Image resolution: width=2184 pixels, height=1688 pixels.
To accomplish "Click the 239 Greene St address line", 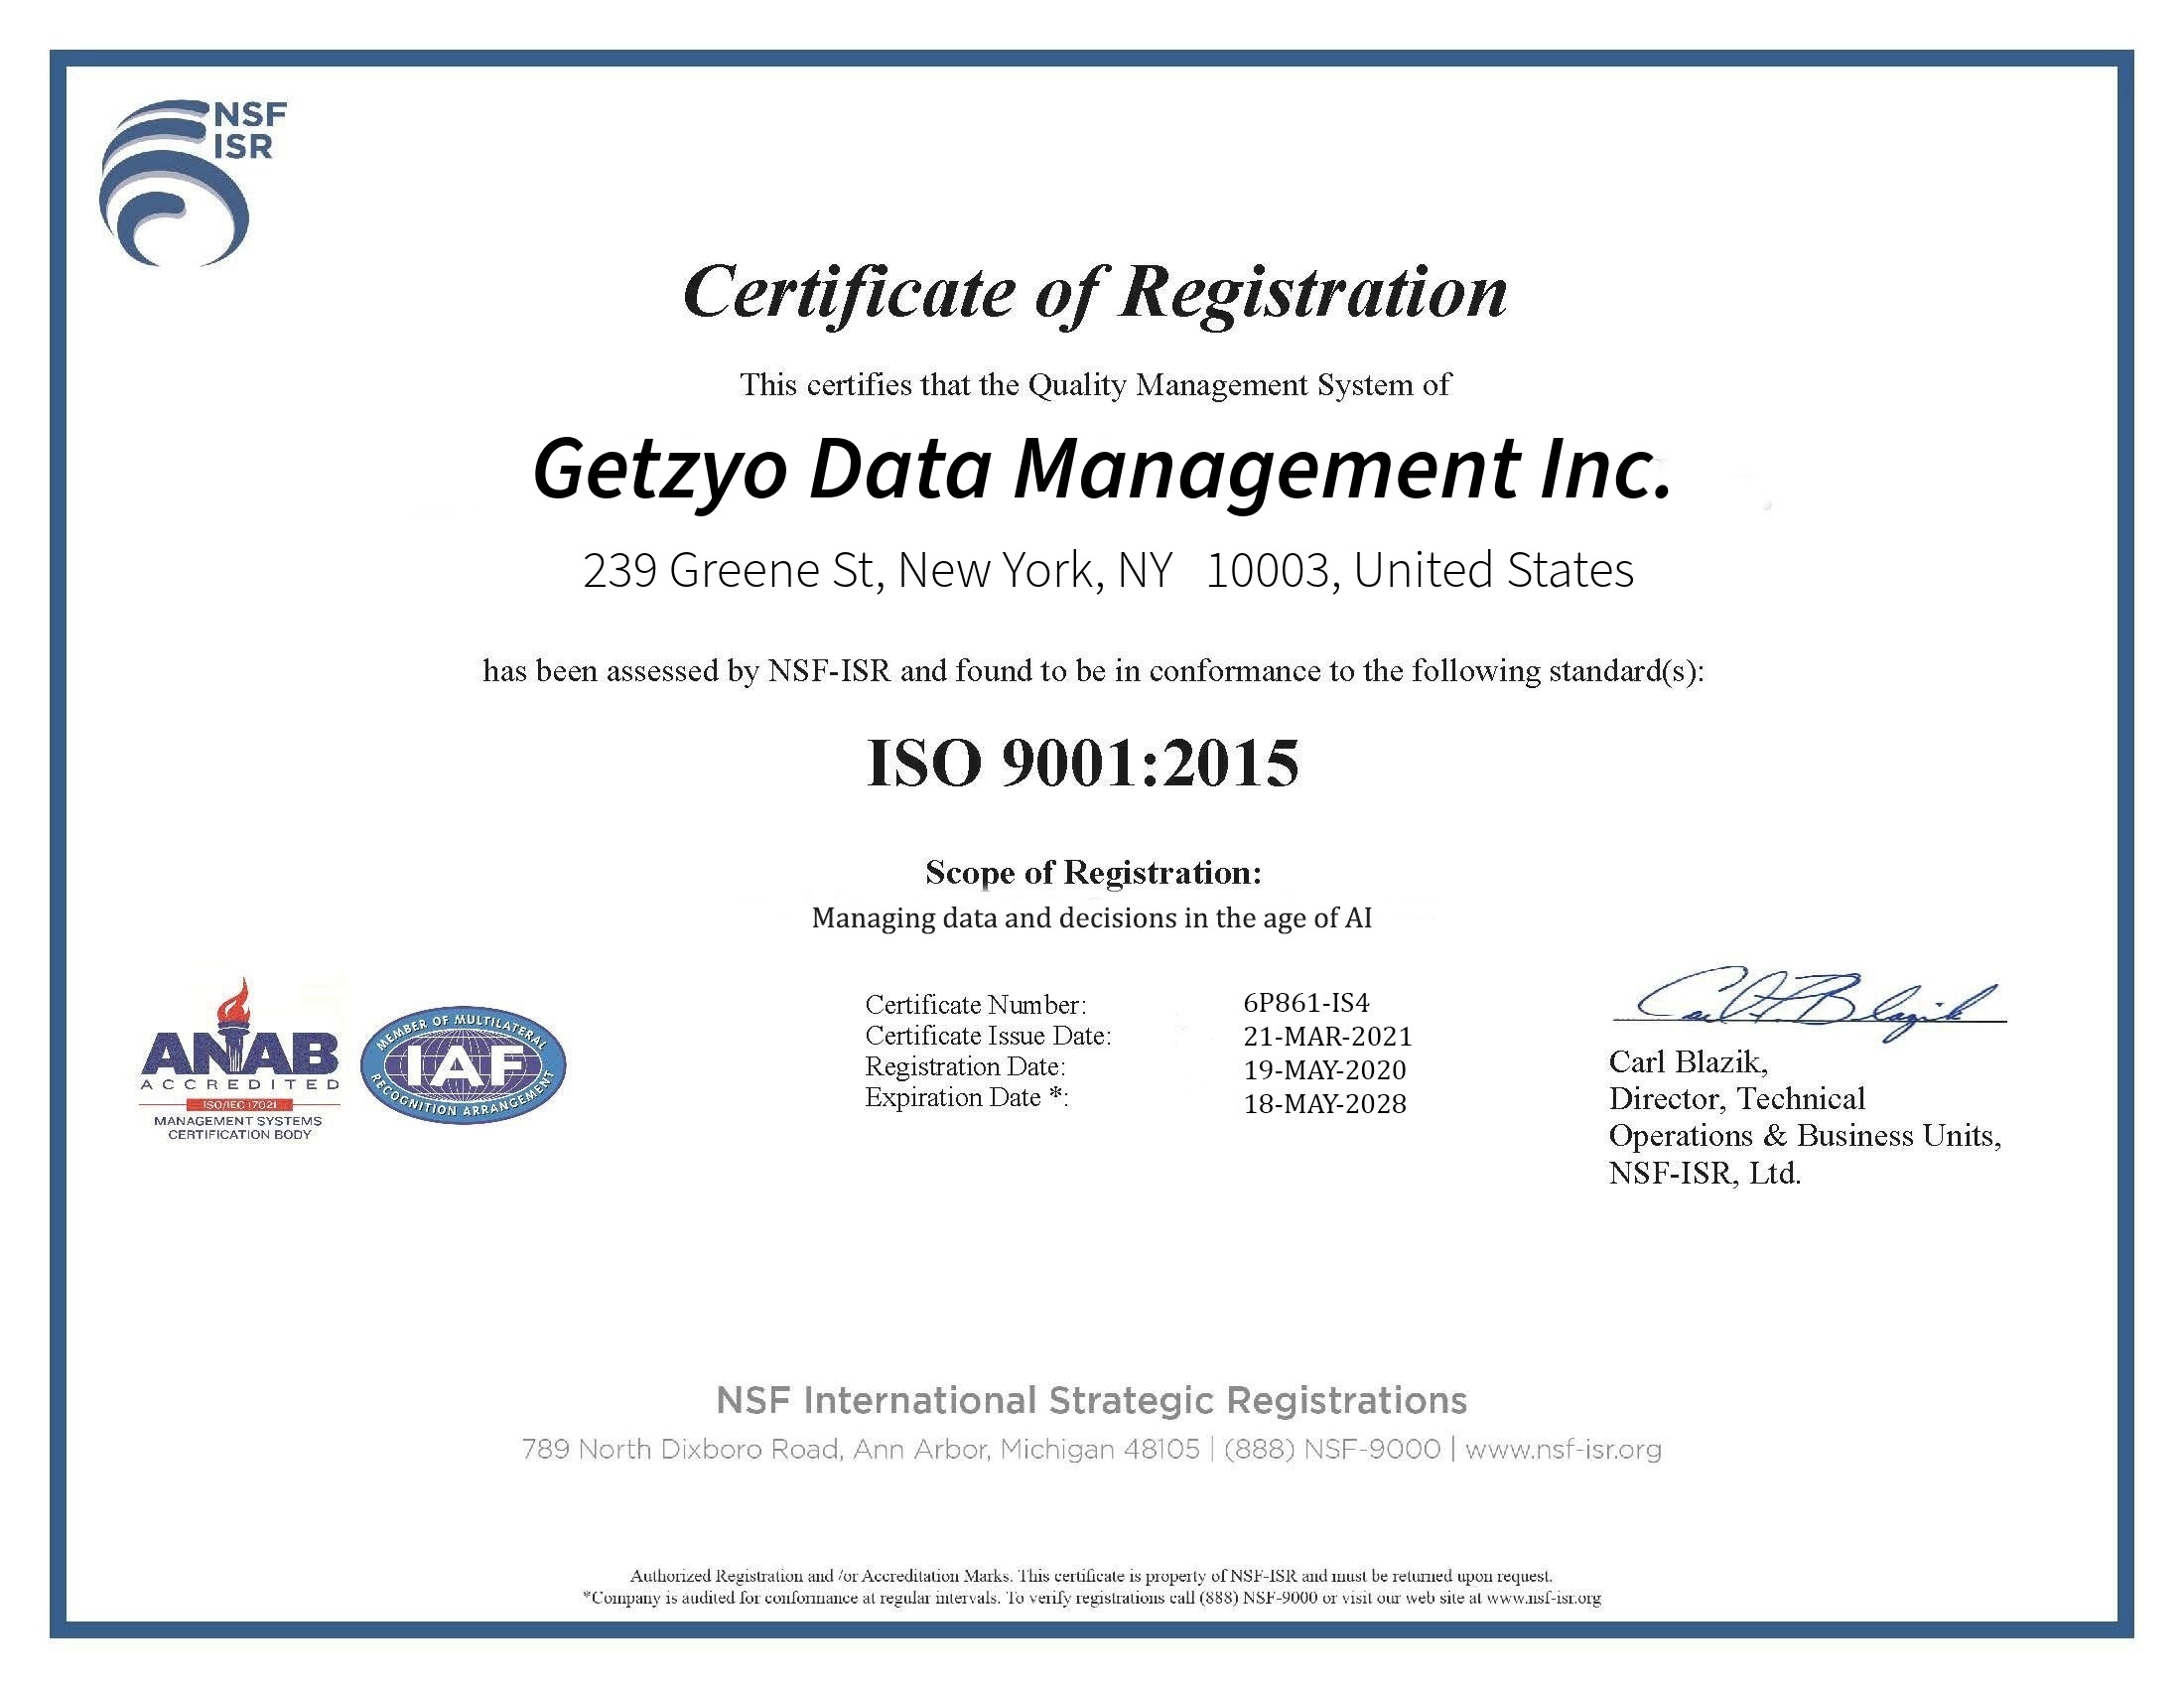I will click(x=1108, y=570).
